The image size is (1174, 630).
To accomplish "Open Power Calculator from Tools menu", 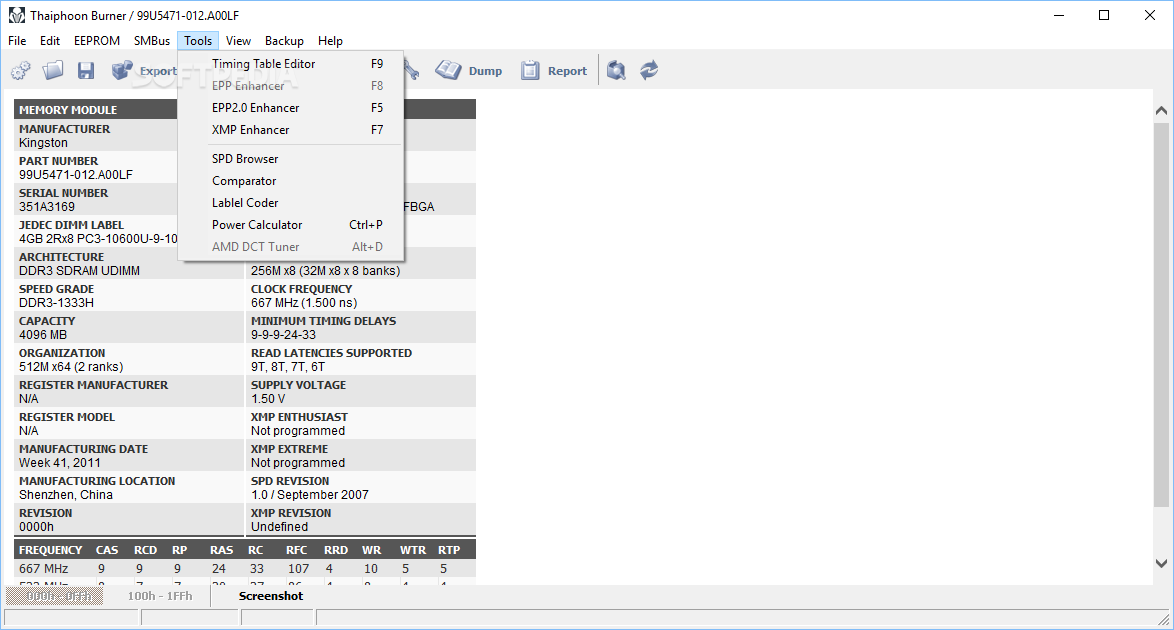I will click(x=291, y=225).
